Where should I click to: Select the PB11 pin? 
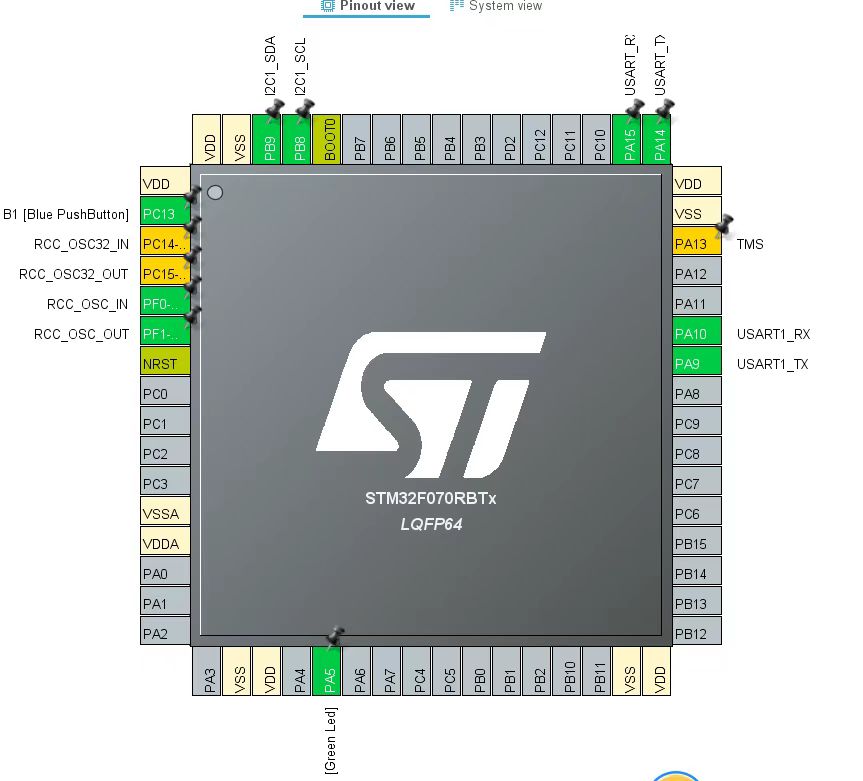click(x=597, y=671)
